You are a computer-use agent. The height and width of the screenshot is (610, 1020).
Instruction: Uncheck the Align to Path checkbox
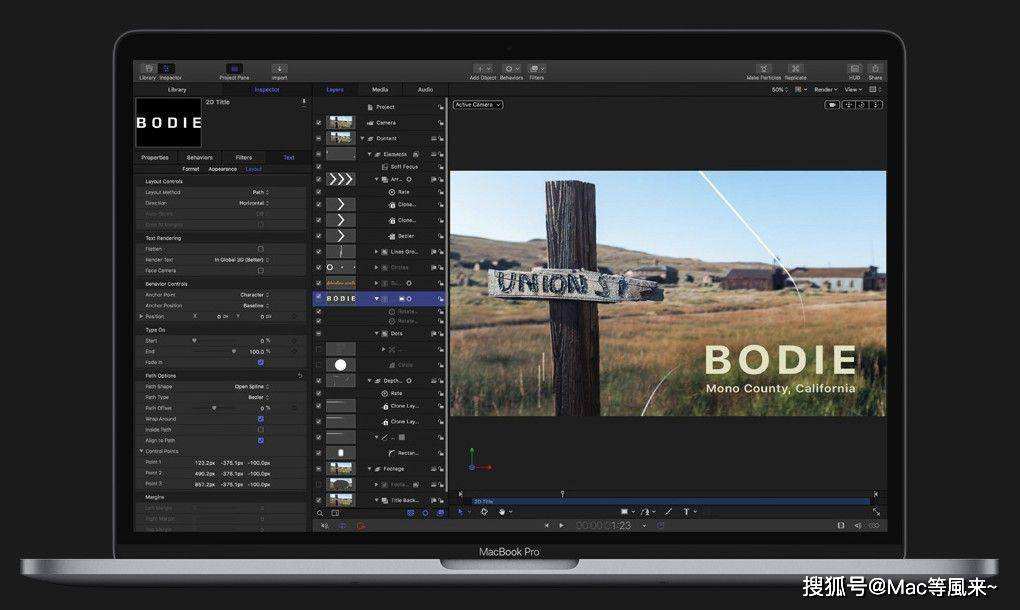coord(261,441)
